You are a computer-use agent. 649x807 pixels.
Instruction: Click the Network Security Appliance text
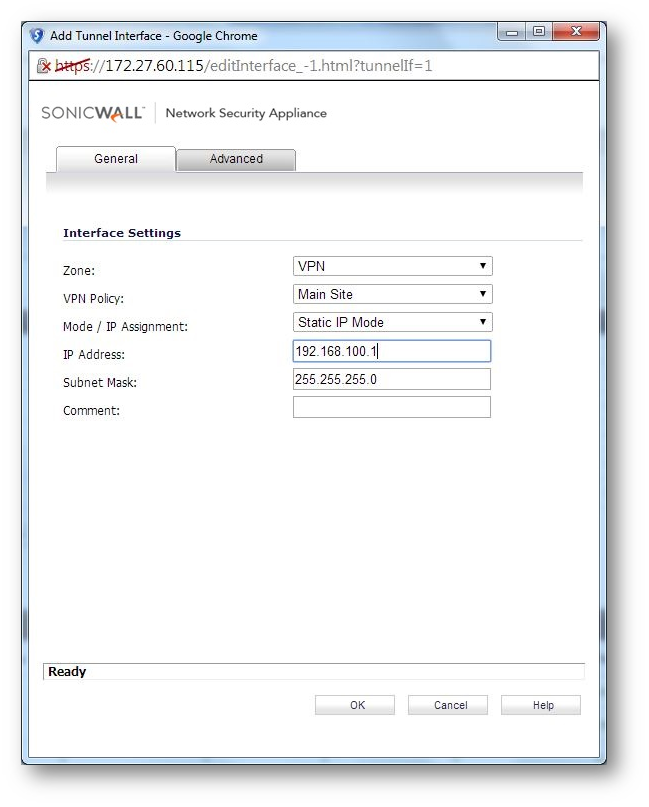246,113
